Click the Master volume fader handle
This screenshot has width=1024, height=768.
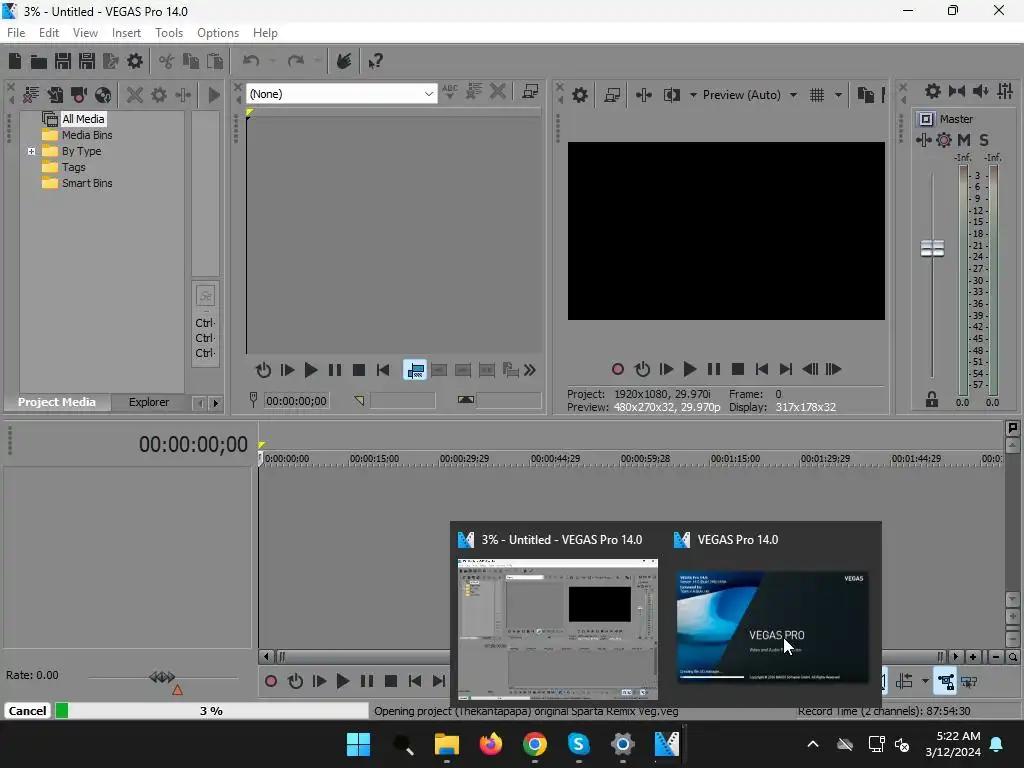[x=932, y=248]
